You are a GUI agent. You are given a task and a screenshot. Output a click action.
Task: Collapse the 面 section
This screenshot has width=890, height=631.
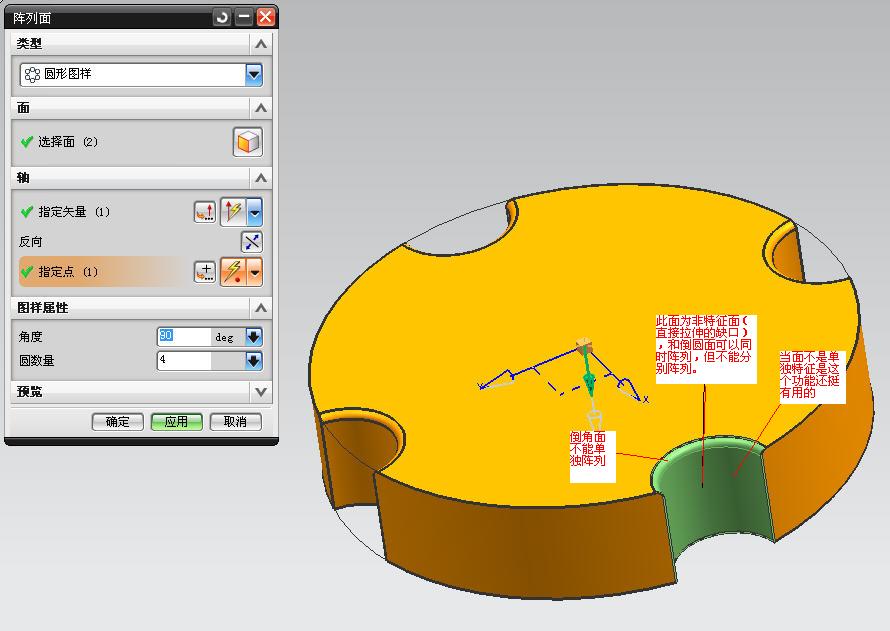click(261, 108)
